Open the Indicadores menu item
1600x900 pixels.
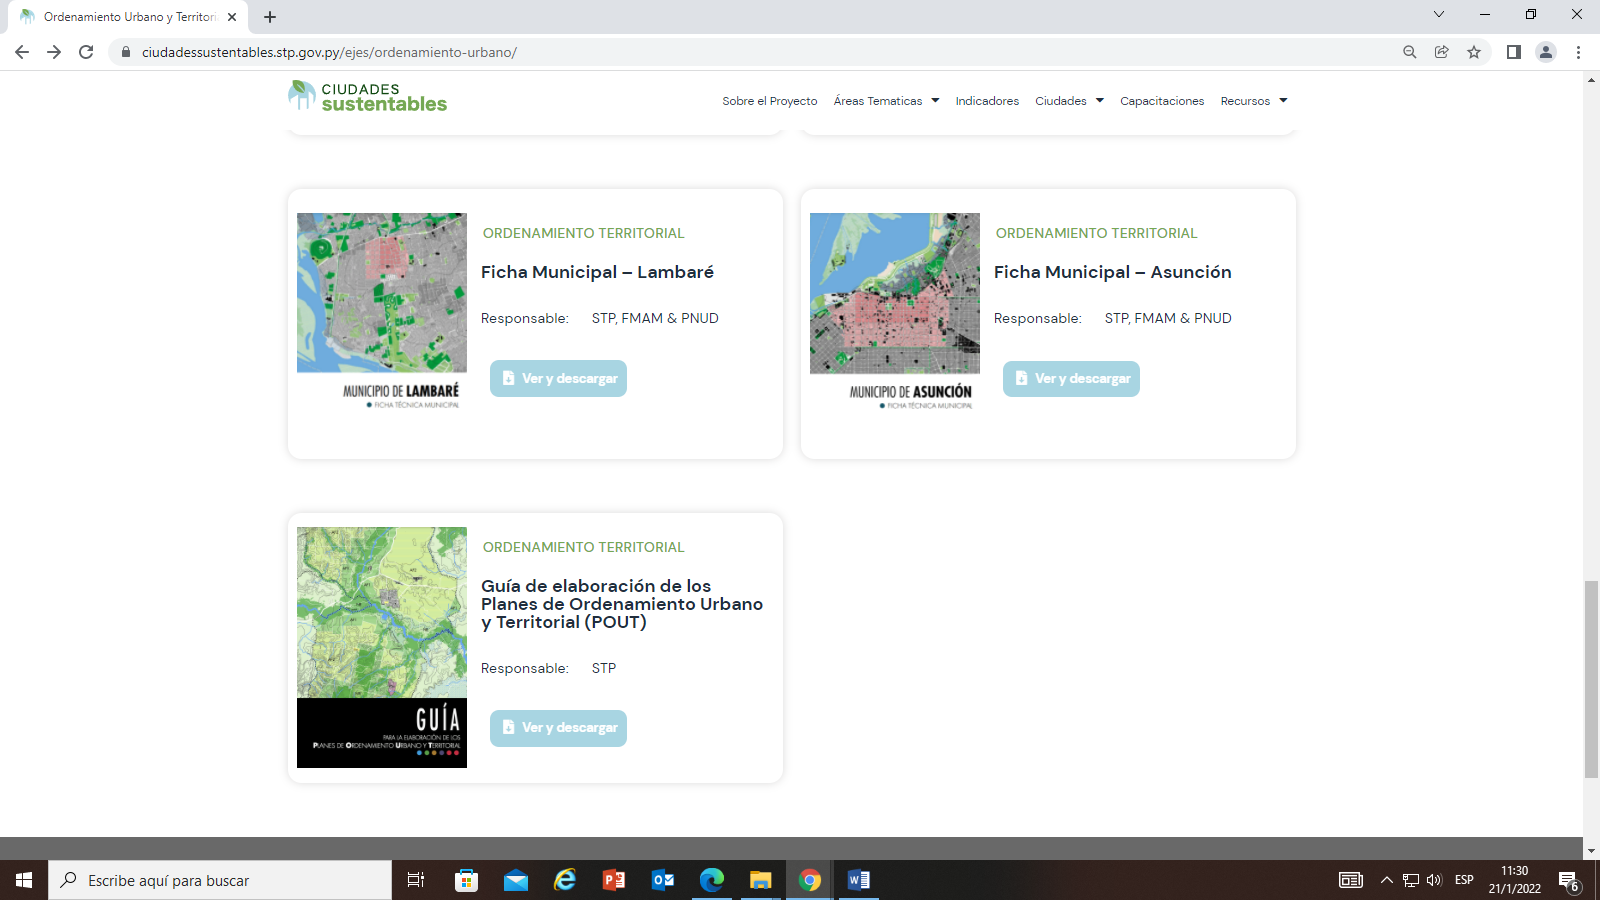[987, 101]
